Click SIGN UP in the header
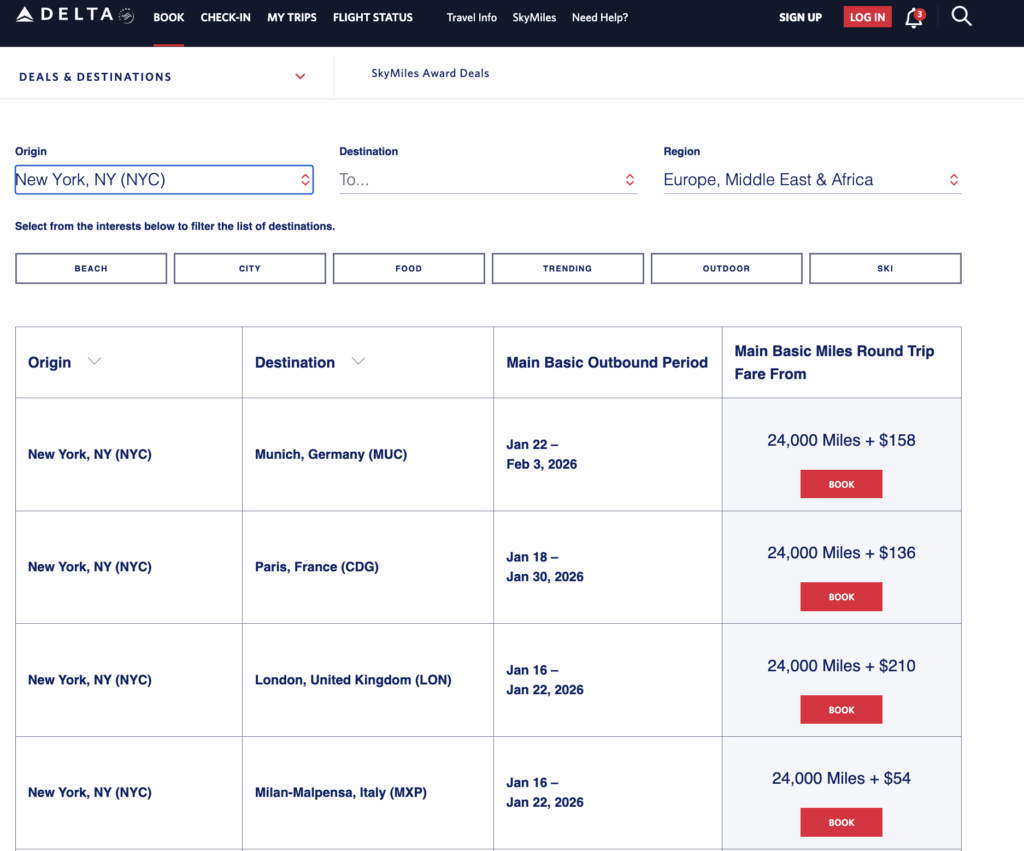Screen dimensions: 1024x851 click(x=800, y=17)
